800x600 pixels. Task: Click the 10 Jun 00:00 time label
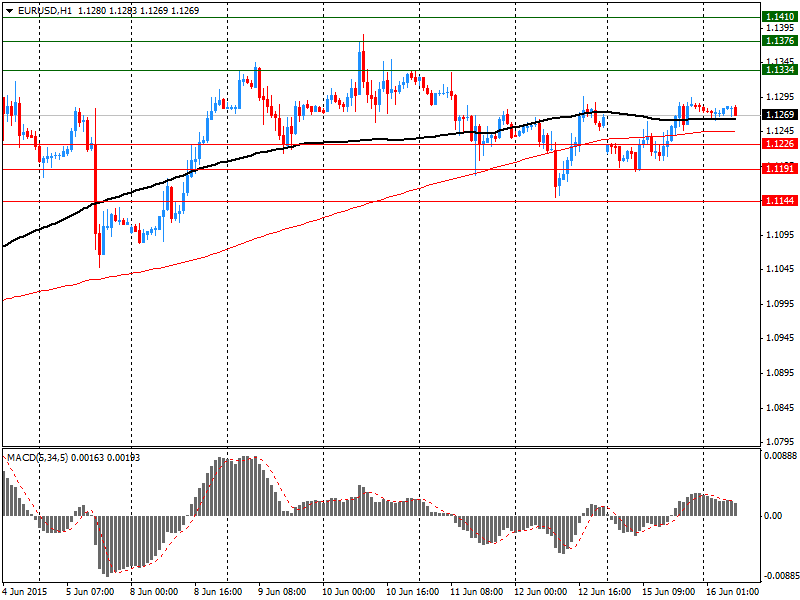(x=348, y=592)
